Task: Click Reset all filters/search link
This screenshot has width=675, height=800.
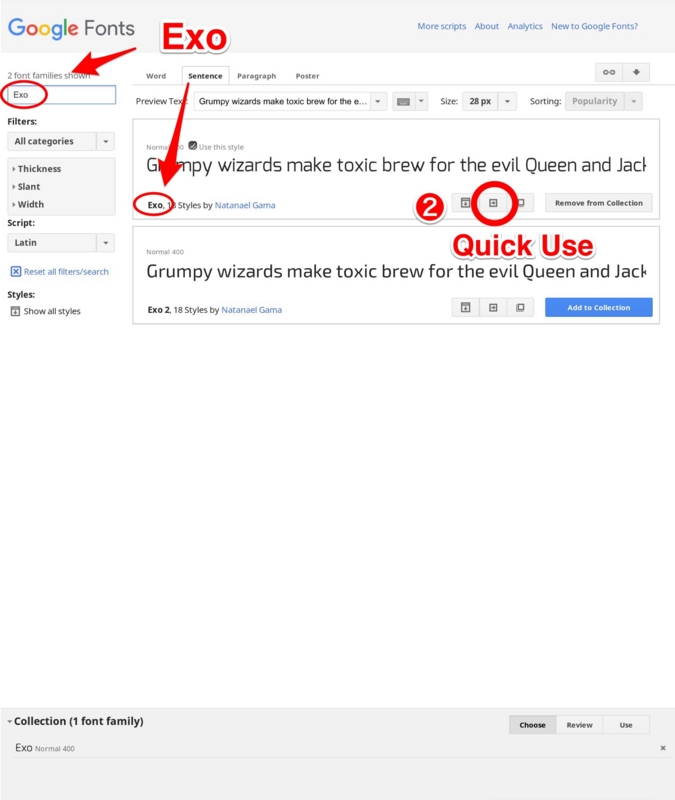Action: pyautogui.click(x=66, y=272)
